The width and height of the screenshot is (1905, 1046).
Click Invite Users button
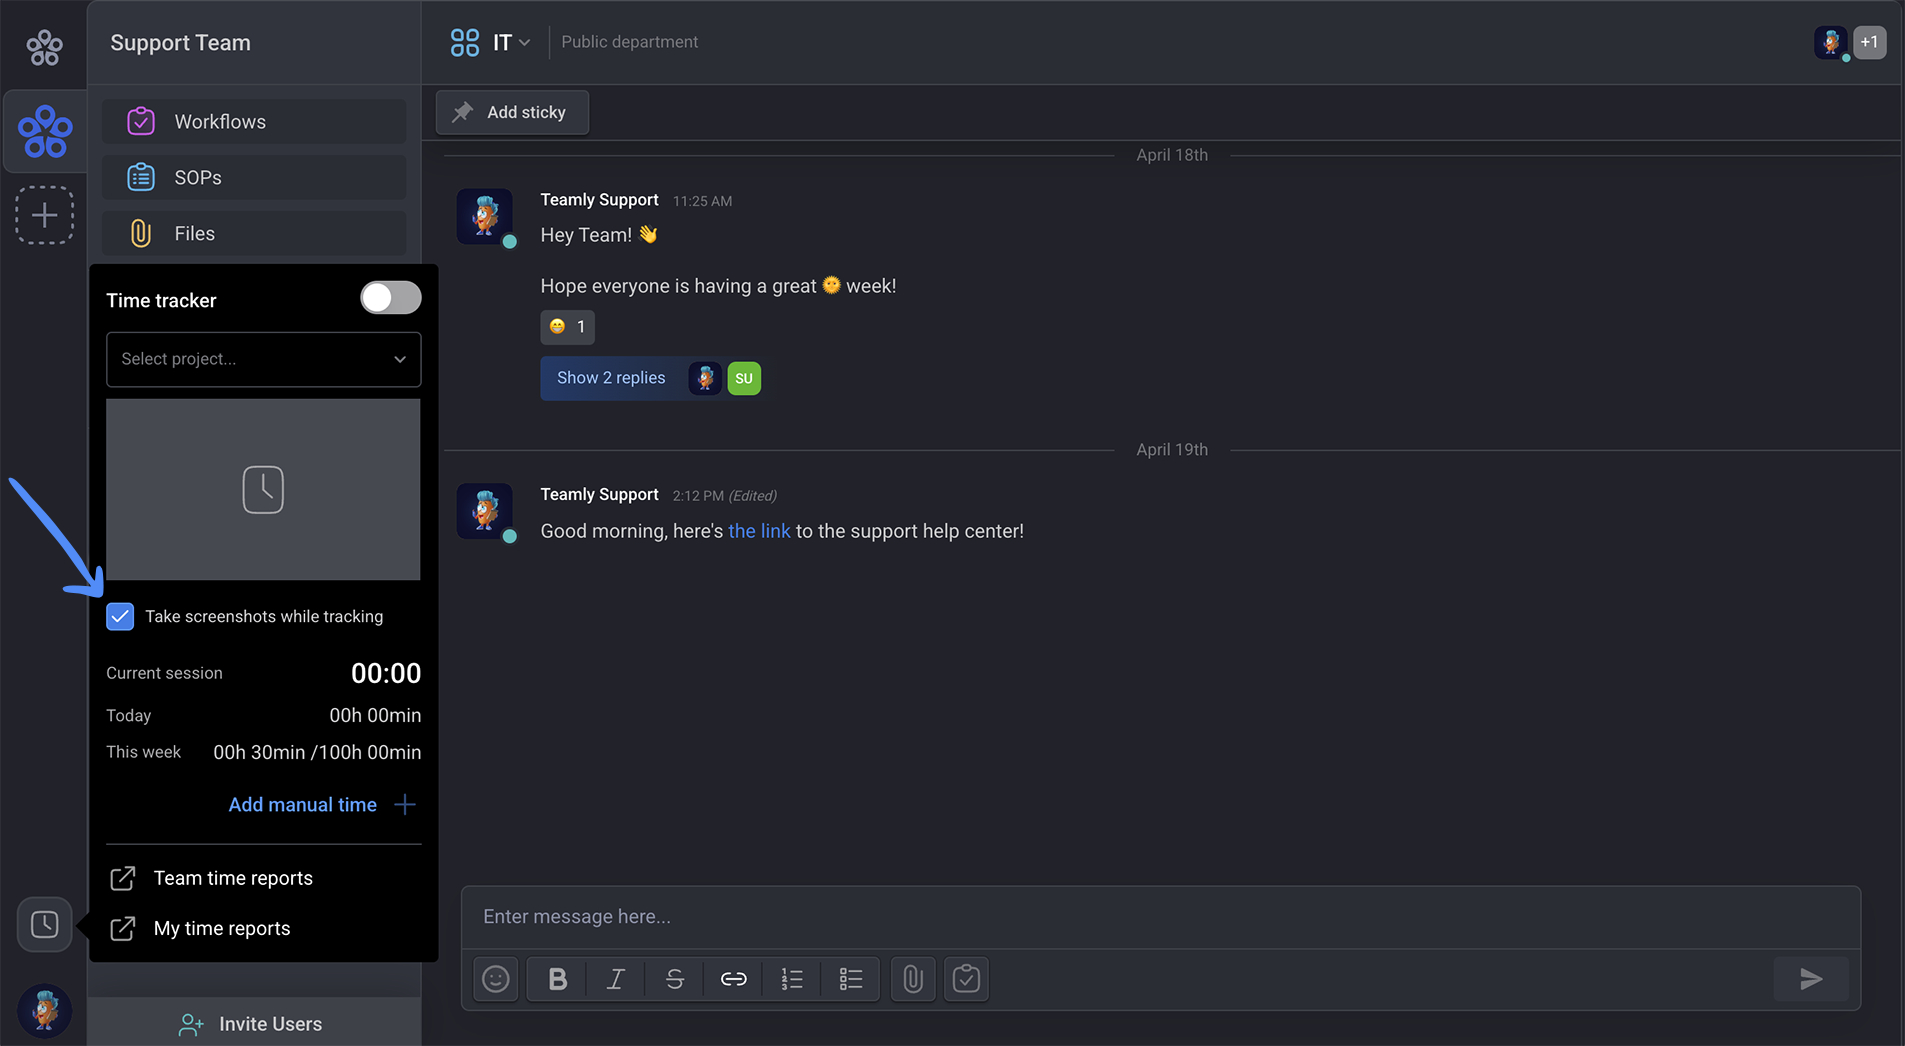tap(254, 1023)
